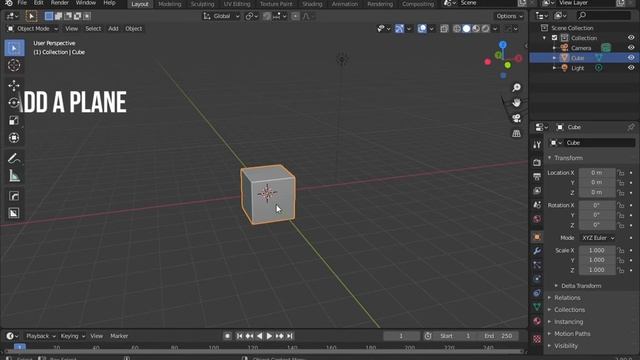Select the Cursor tool
This screenshot has width=640, height=360.
[14, 65]
